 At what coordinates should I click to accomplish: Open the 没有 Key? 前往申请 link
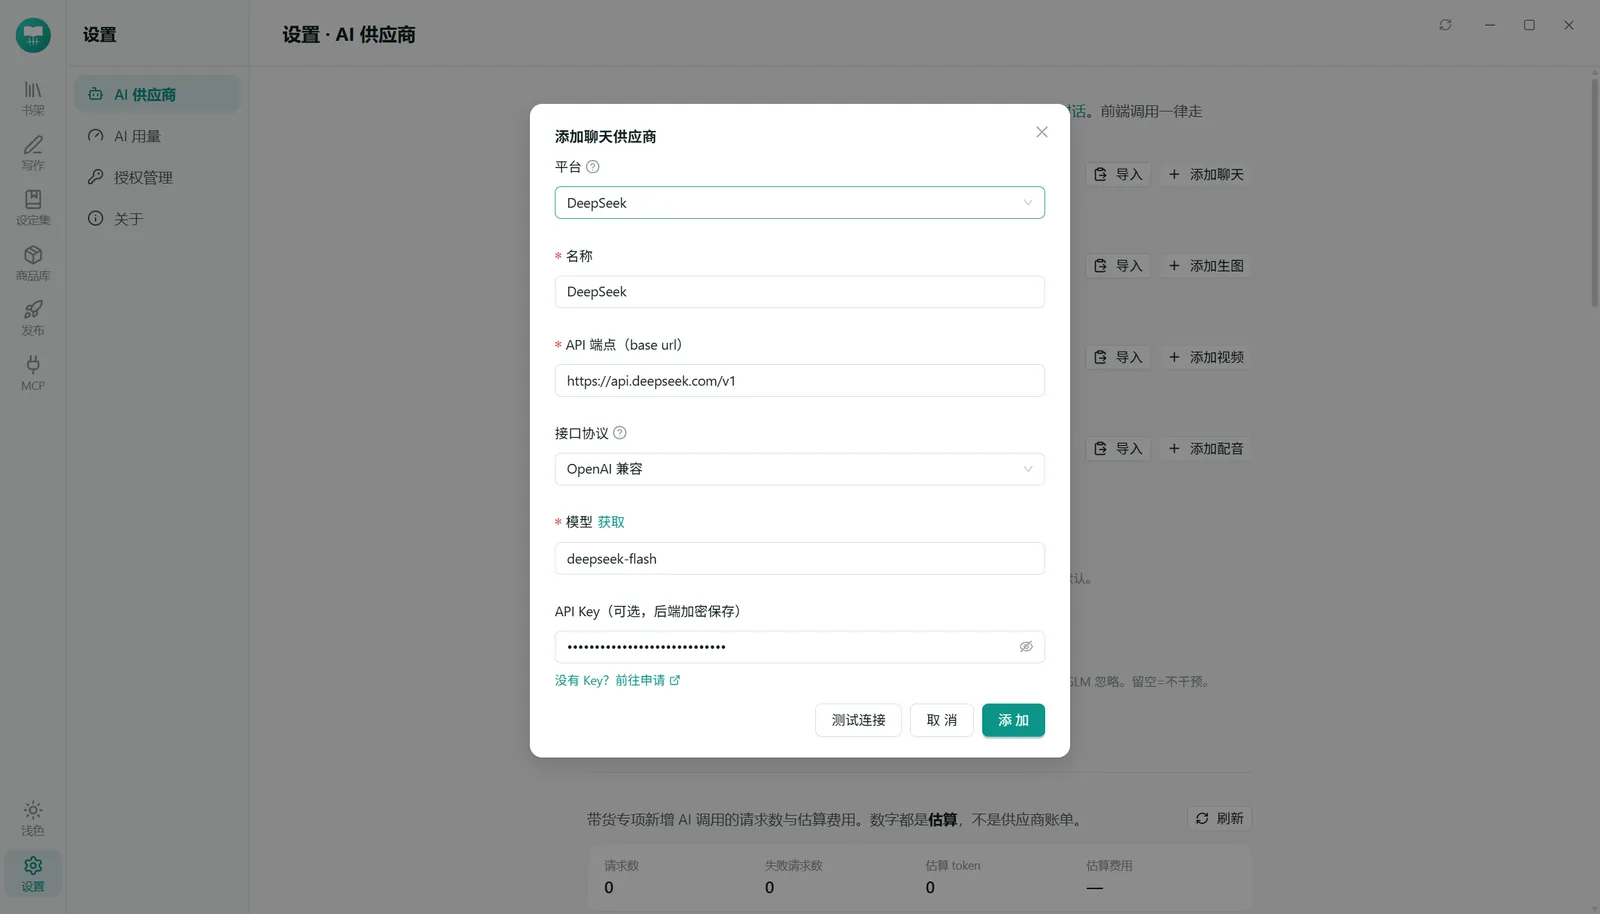click(x=617, y=680)
